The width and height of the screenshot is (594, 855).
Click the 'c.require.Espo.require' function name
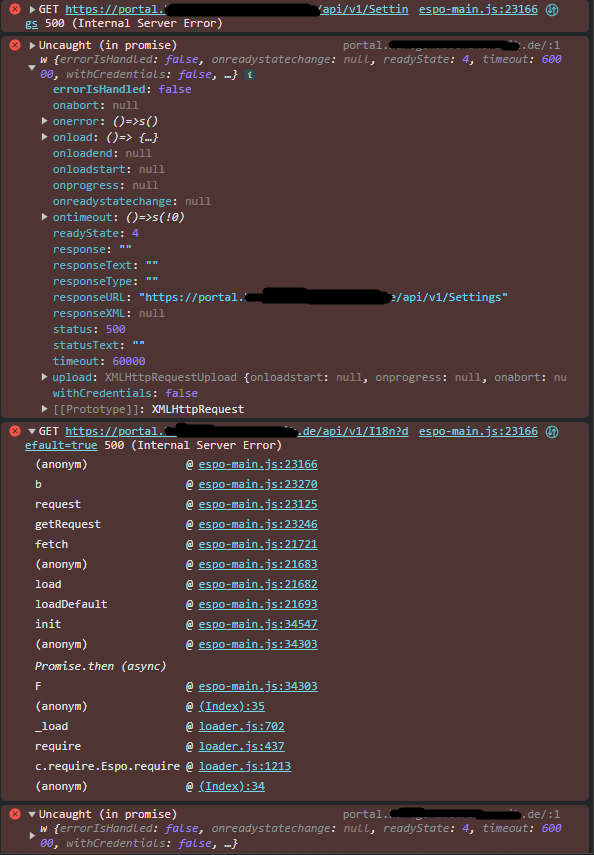click(107, 766)
